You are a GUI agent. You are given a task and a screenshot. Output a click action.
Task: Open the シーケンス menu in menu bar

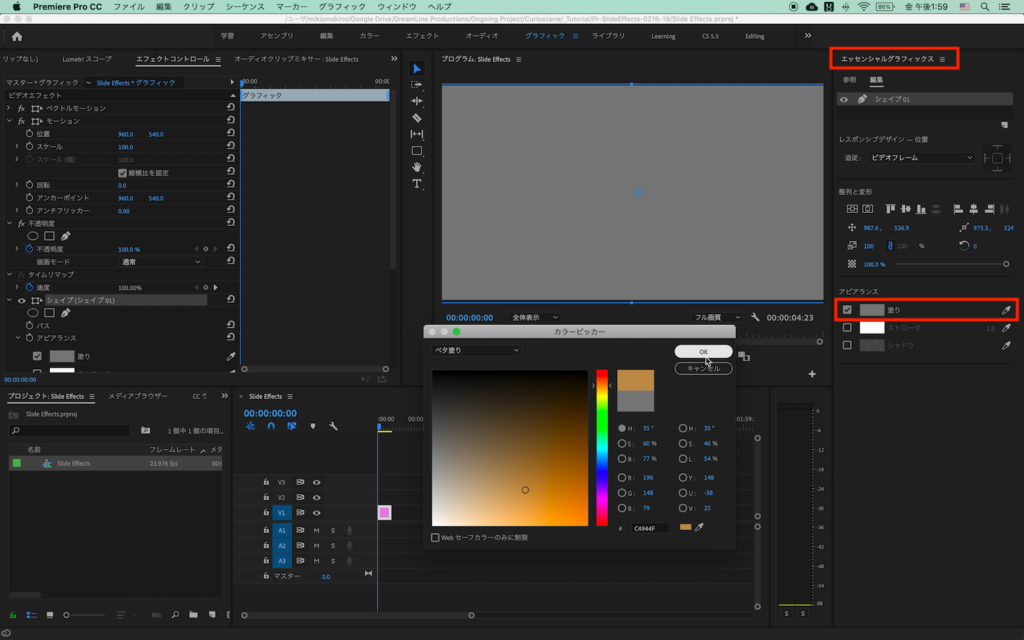coord(245,7)
